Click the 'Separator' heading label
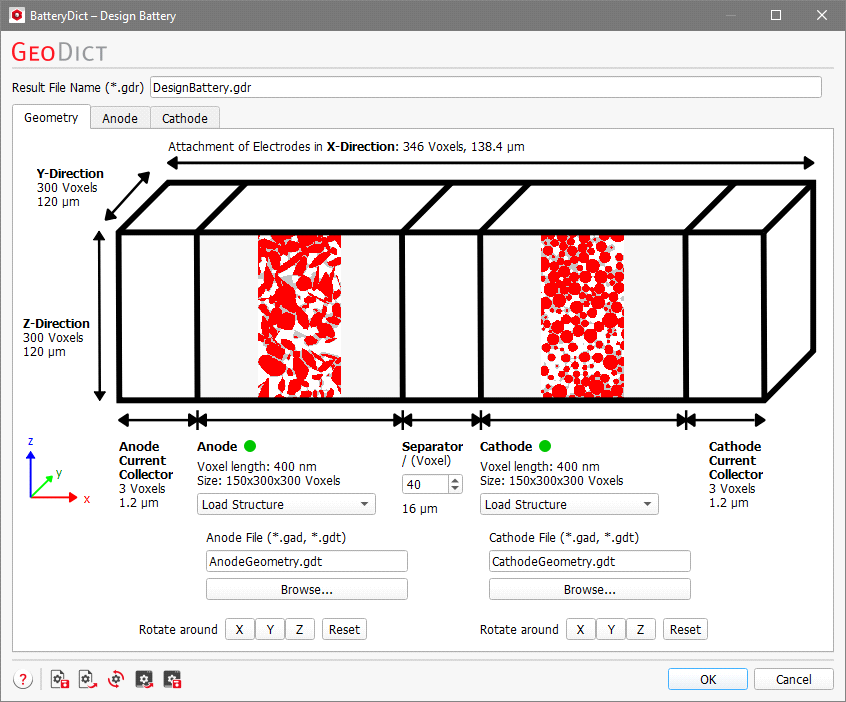The height and width of the screenshot is (702, 846). click(432, 446)
